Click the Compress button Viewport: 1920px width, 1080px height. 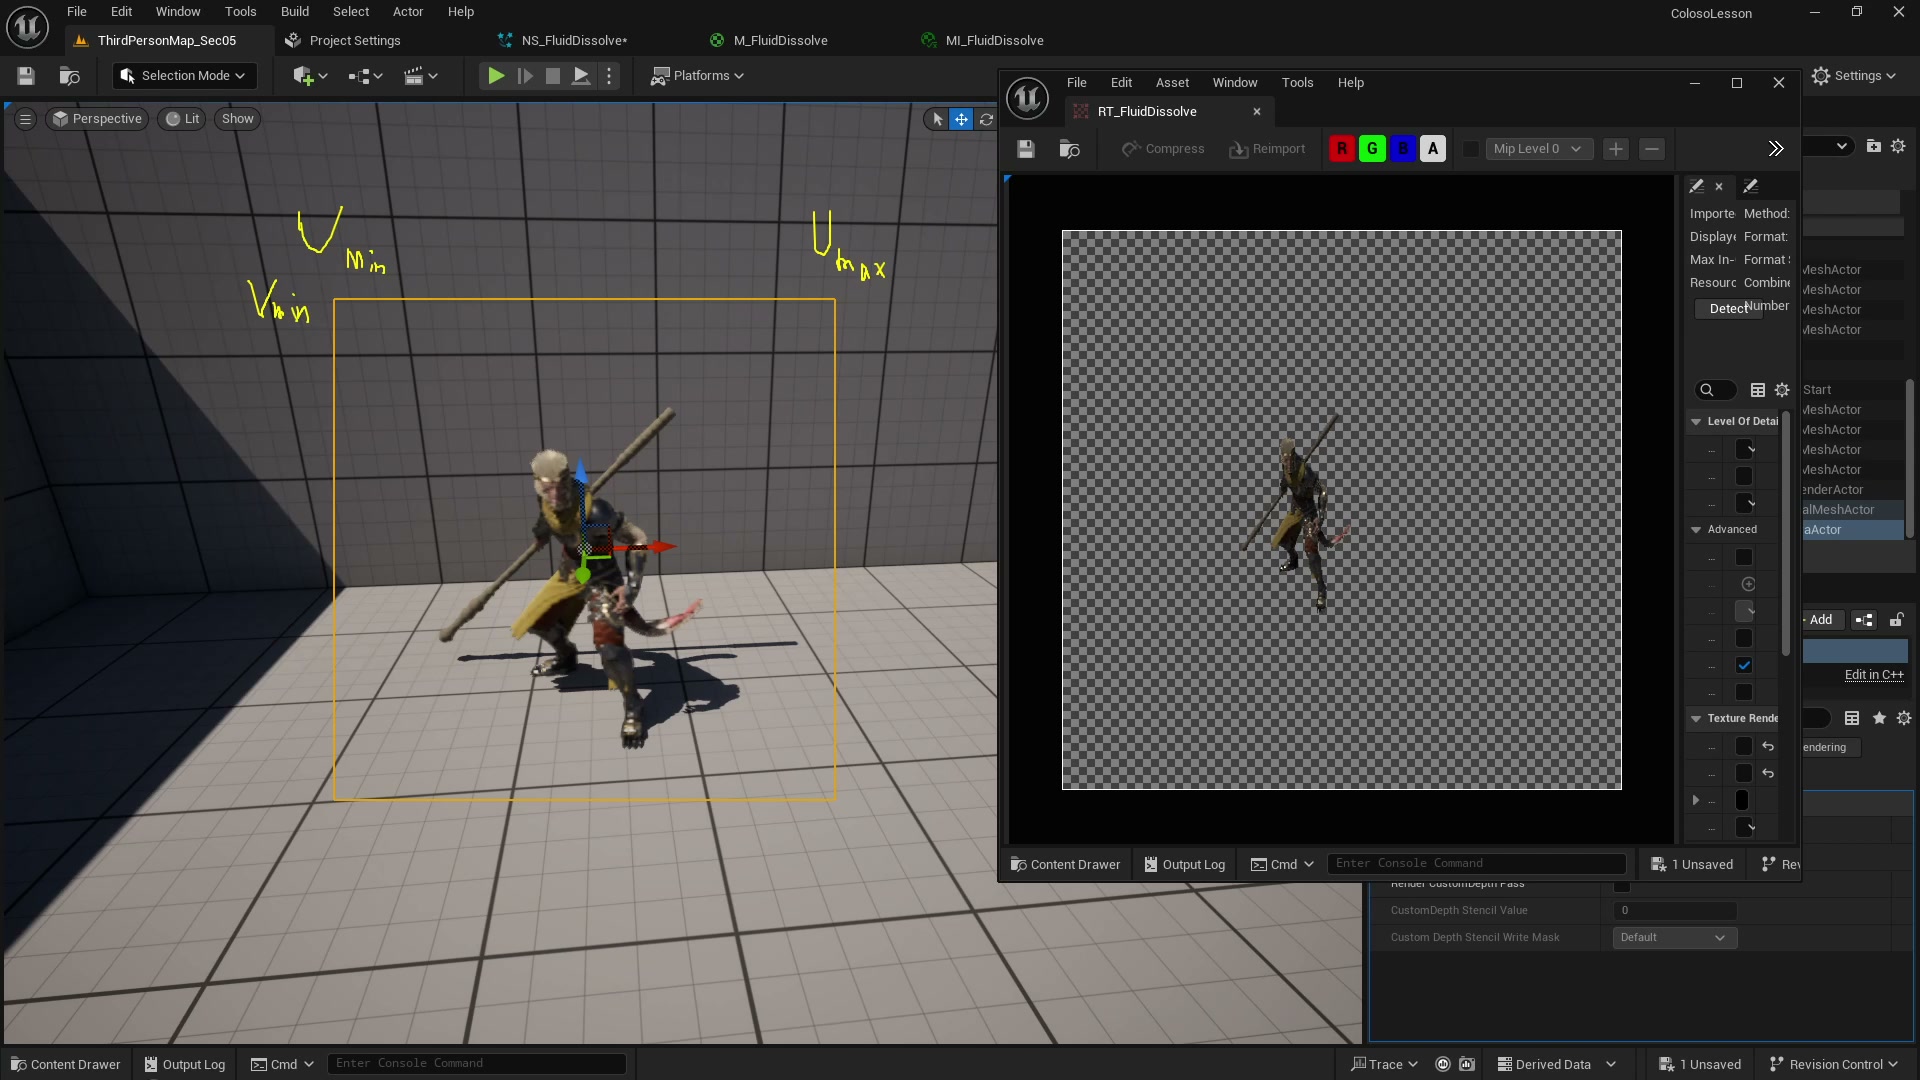point(1162,149)
